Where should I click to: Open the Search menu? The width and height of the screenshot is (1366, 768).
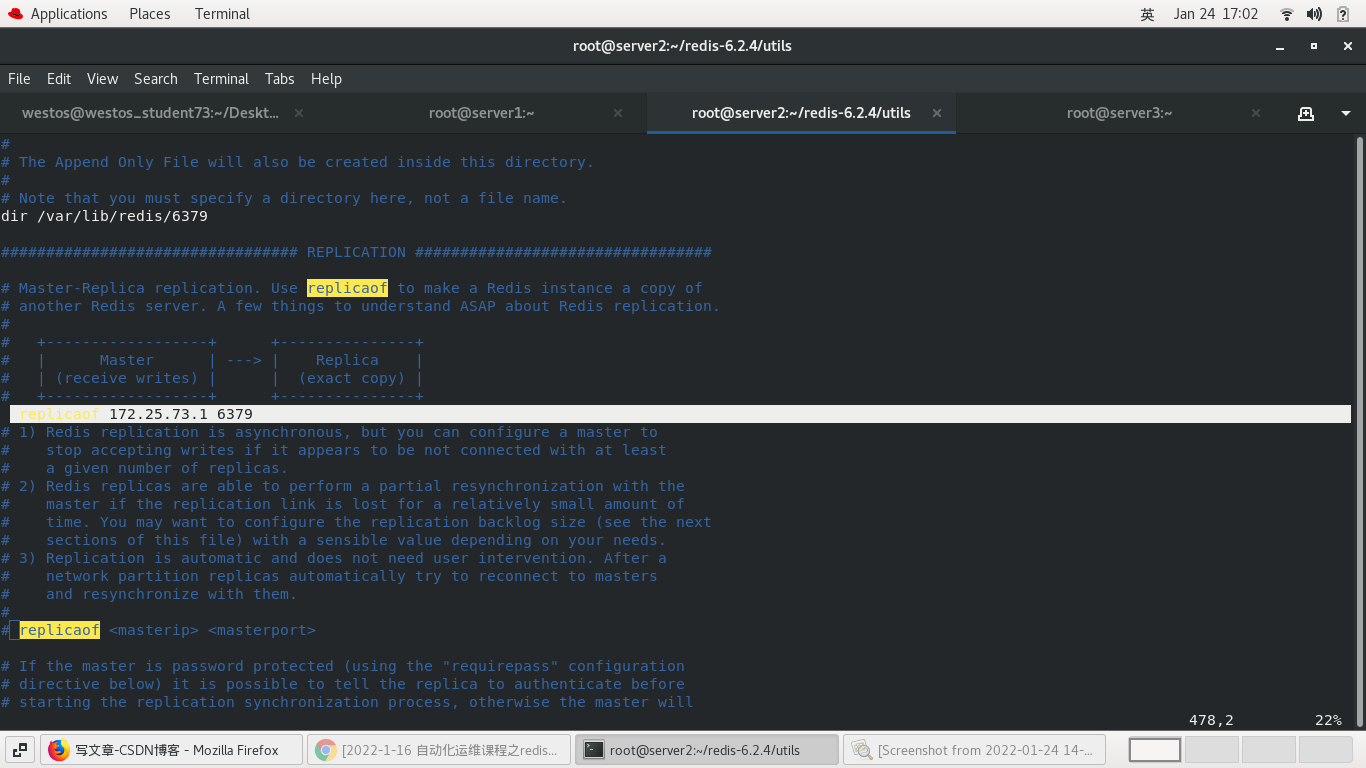[156, 79]
